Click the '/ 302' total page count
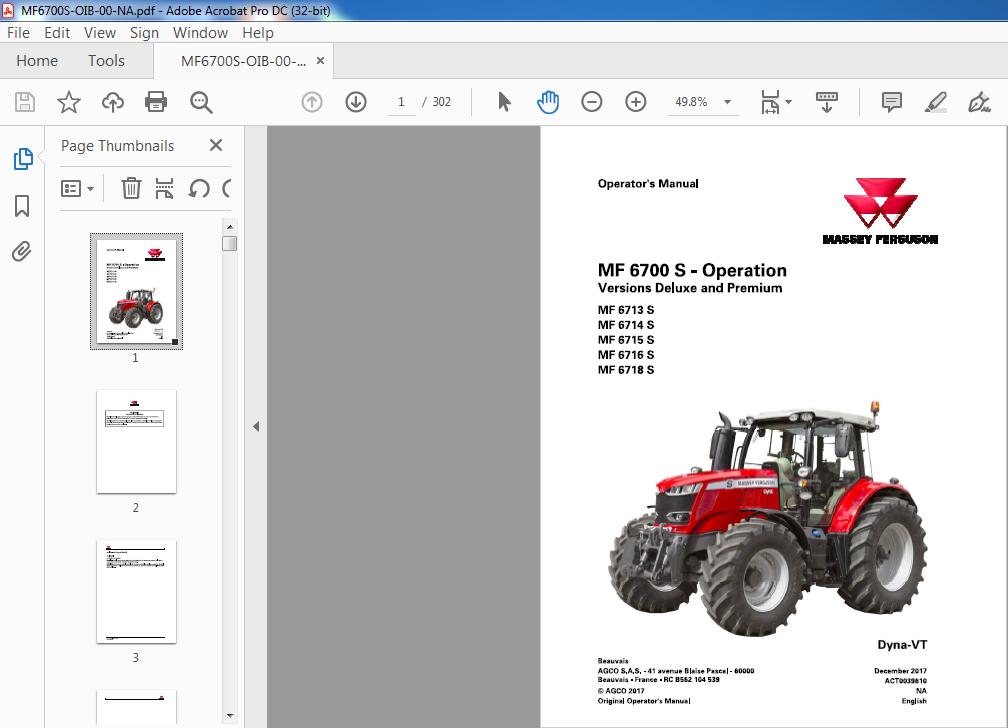This screenshot has height=728, width=1008. [436, 102]
